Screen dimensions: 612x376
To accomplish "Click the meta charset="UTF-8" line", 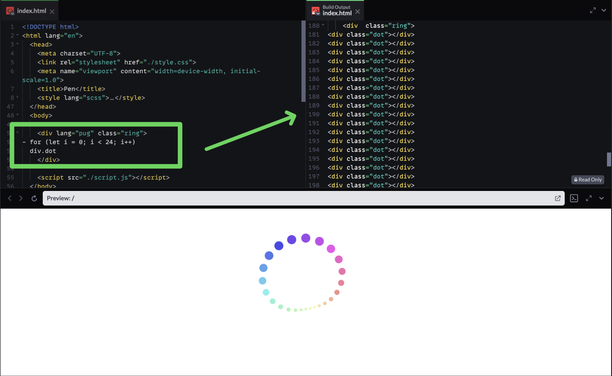I will click(79, 53).
